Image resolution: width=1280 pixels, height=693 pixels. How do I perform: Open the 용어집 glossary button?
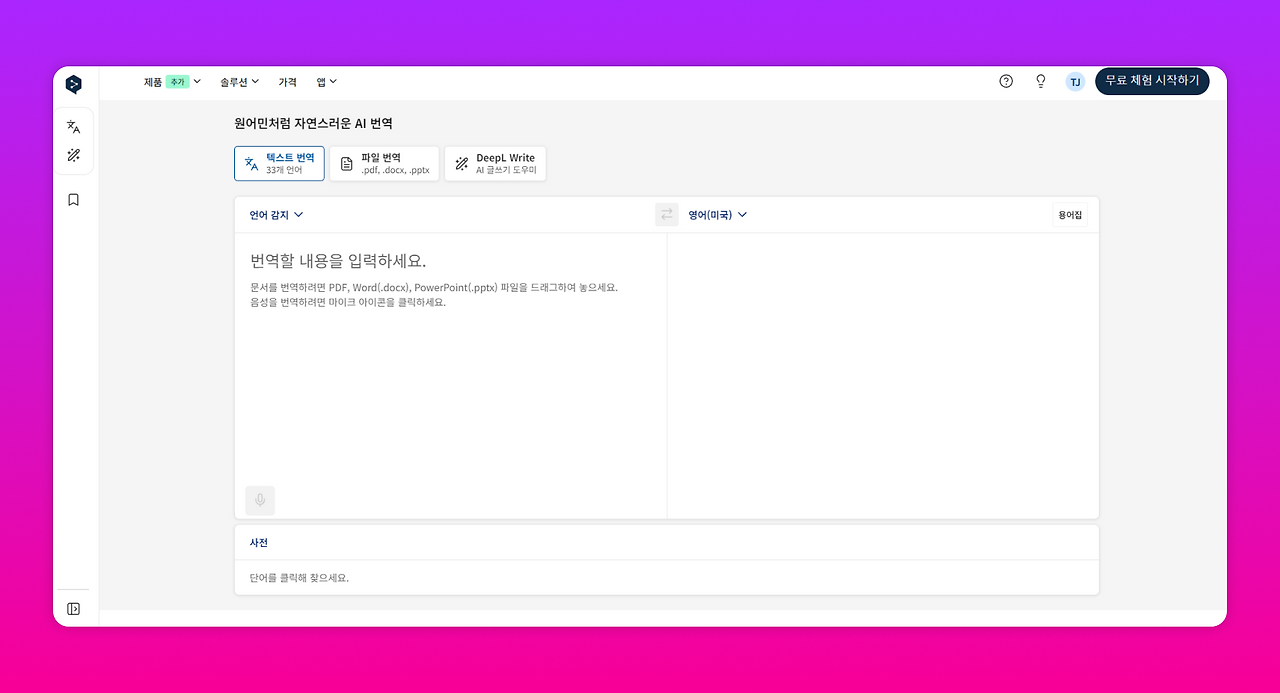(1070, 215)
